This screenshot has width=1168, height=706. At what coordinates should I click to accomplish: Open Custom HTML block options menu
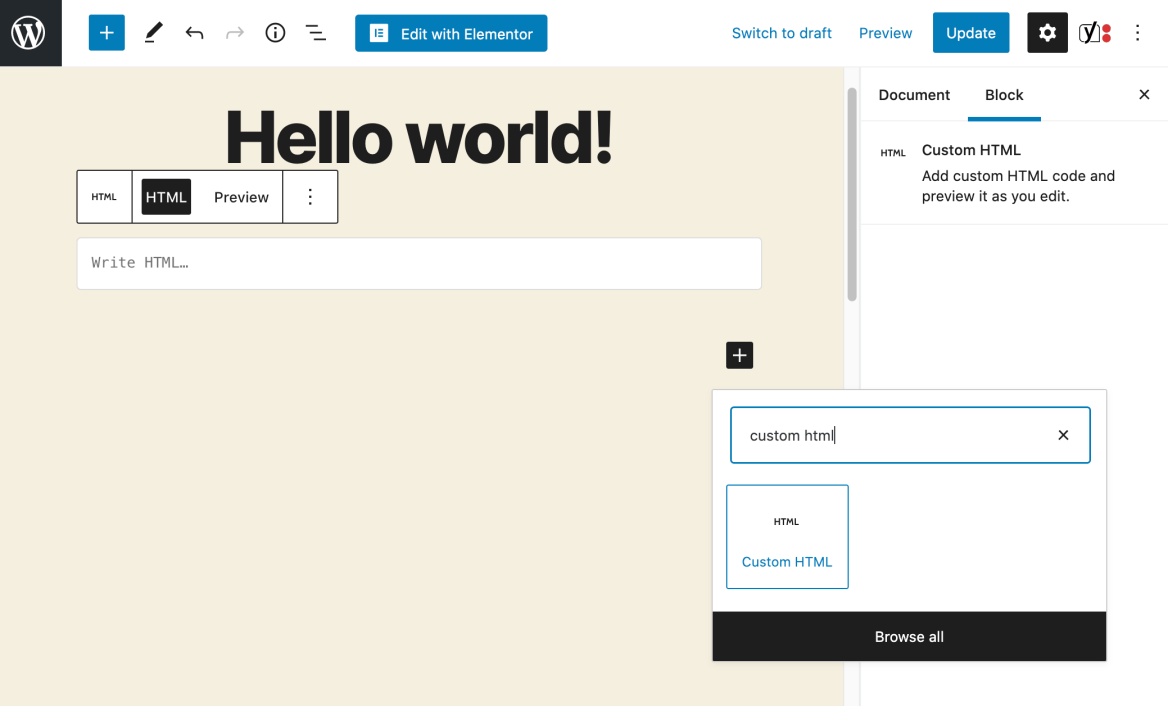click(x=310, y=197)
